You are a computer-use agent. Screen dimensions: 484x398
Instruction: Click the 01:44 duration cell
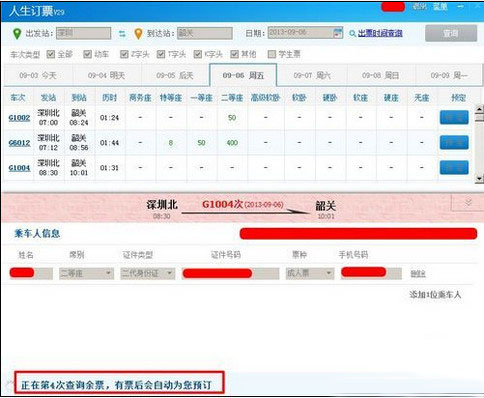point(109,143)
